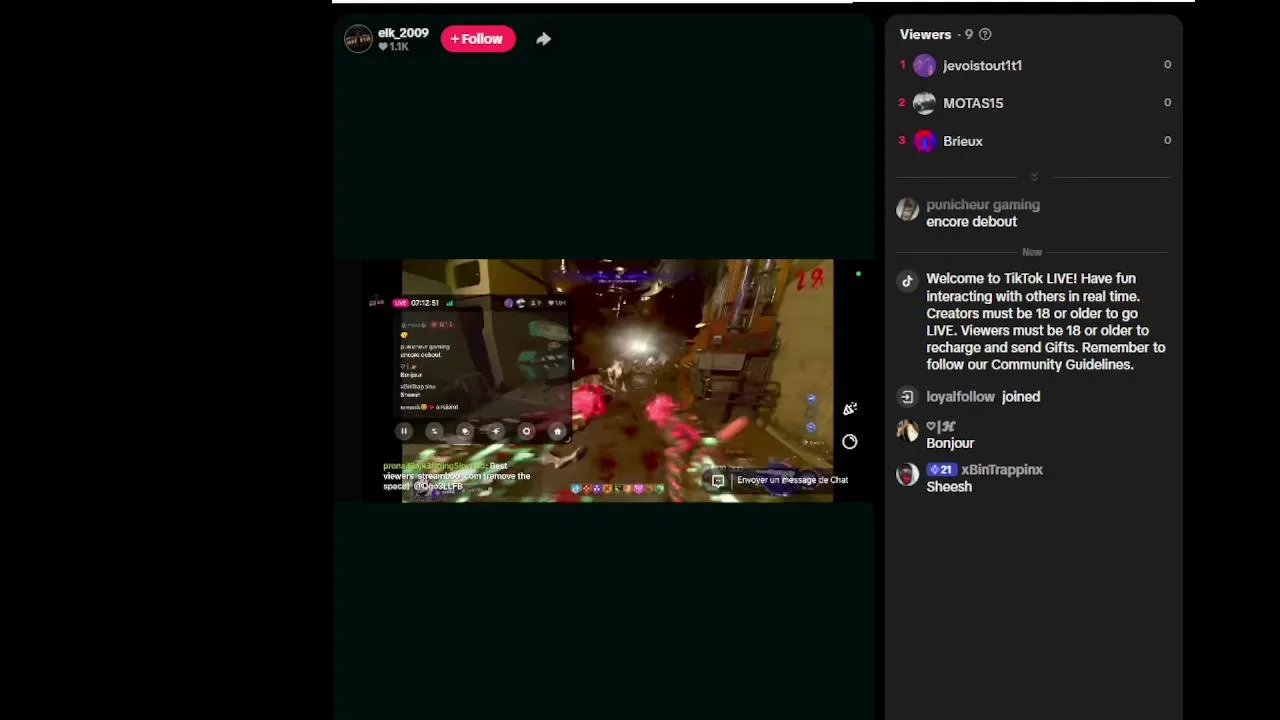1280x720 pixels.
Task: Click the 'Sheesh' chat message
Action: point(949,487)
